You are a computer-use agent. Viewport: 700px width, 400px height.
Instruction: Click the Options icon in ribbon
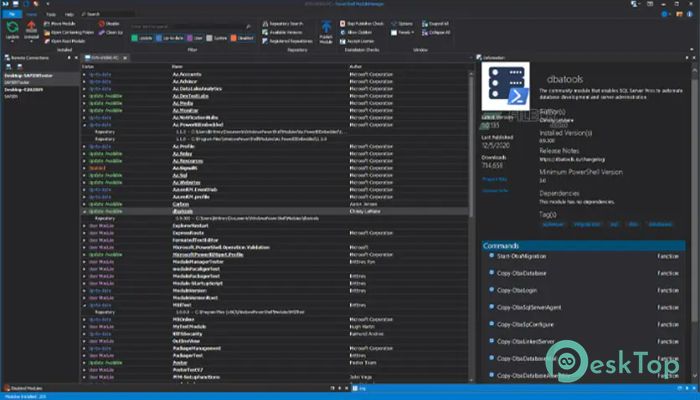coord(394,24)
